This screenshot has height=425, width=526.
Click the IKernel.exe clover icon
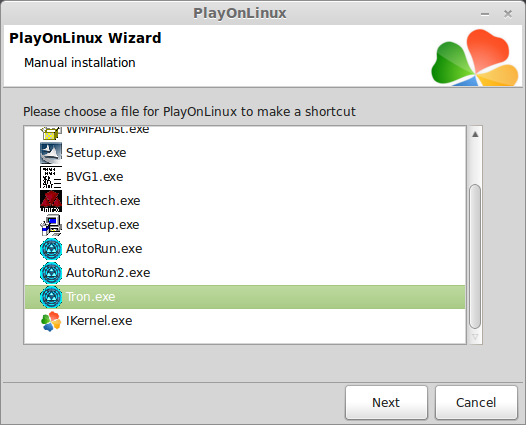51,321
